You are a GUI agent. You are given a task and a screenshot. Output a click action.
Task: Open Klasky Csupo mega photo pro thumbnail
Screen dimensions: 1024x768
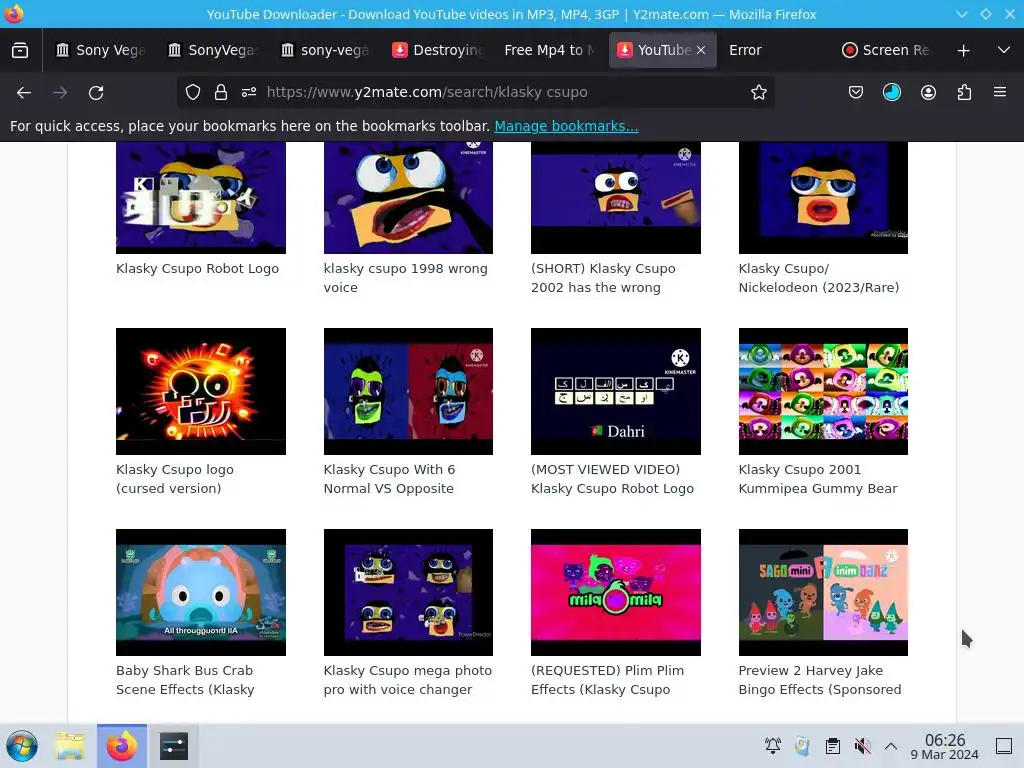(408, 592)
